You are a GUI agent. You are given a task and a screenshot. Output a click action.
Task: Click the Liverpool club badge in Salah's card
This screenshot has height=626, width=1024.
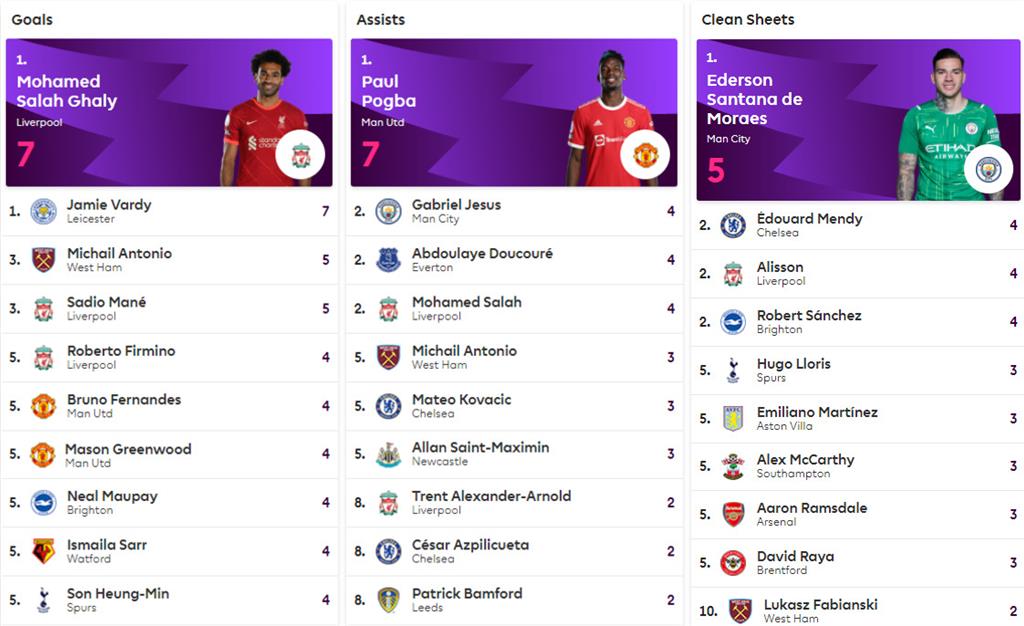pyautogui.click(x=300, y=155)
